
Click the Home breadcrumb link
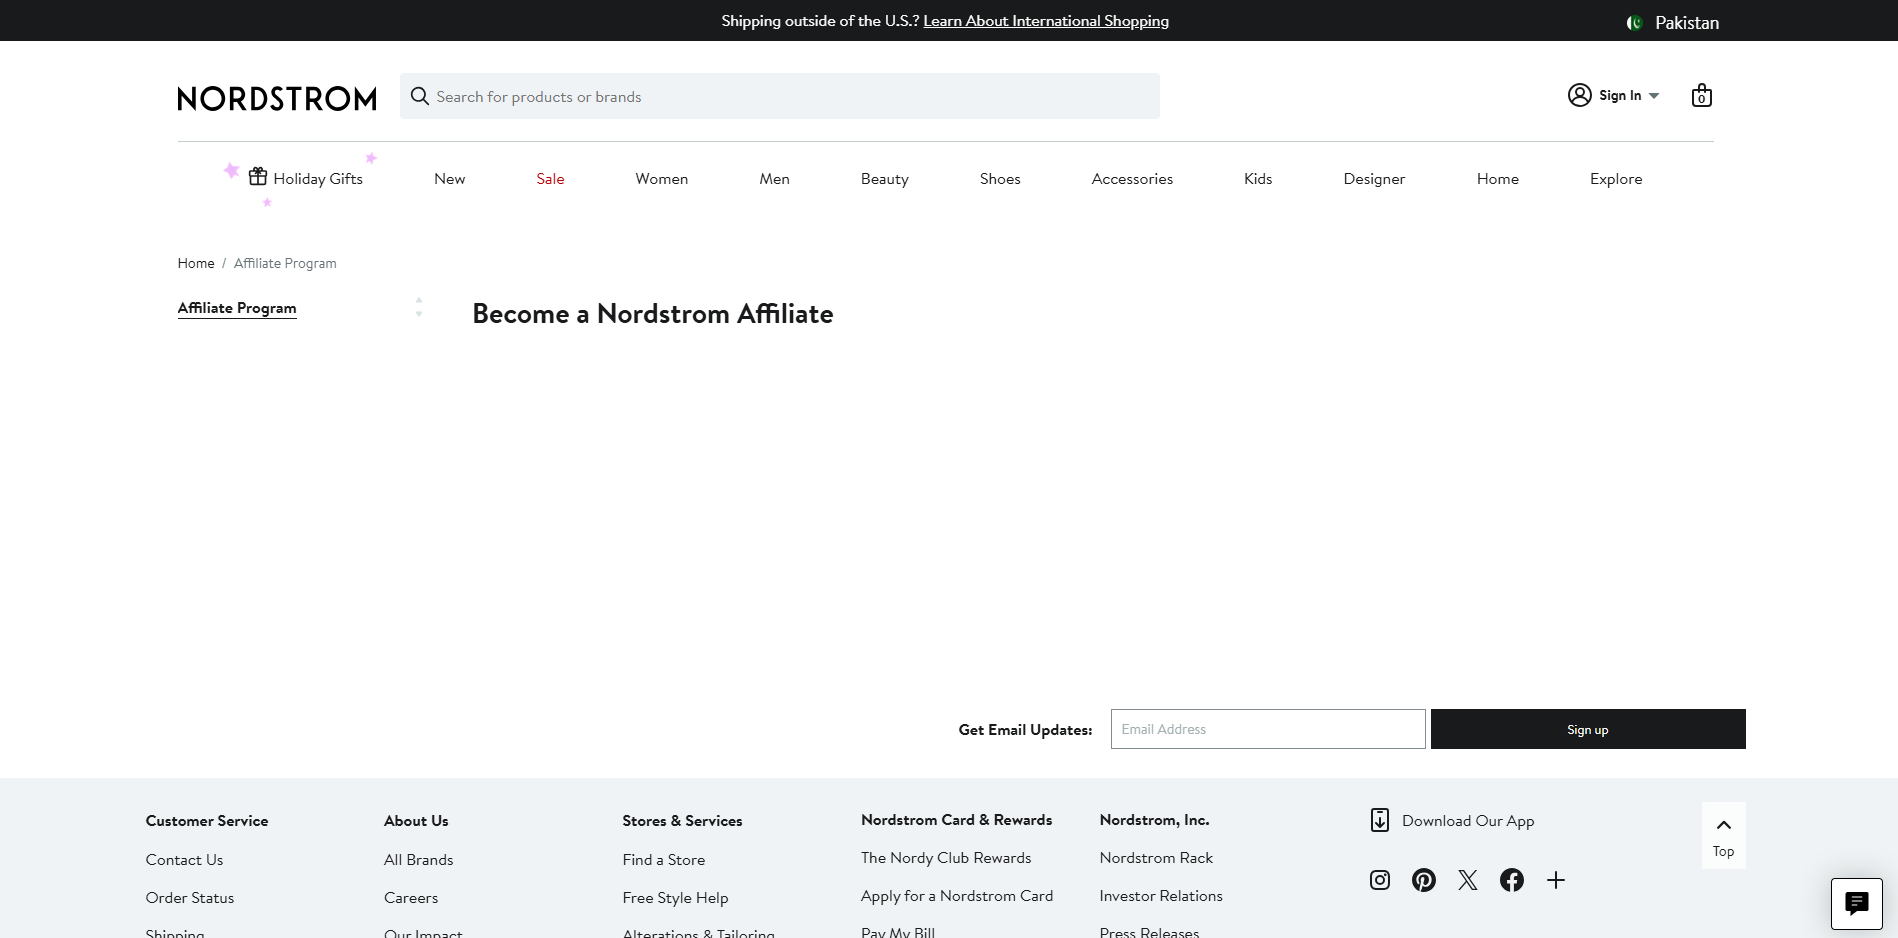point(196,263)
